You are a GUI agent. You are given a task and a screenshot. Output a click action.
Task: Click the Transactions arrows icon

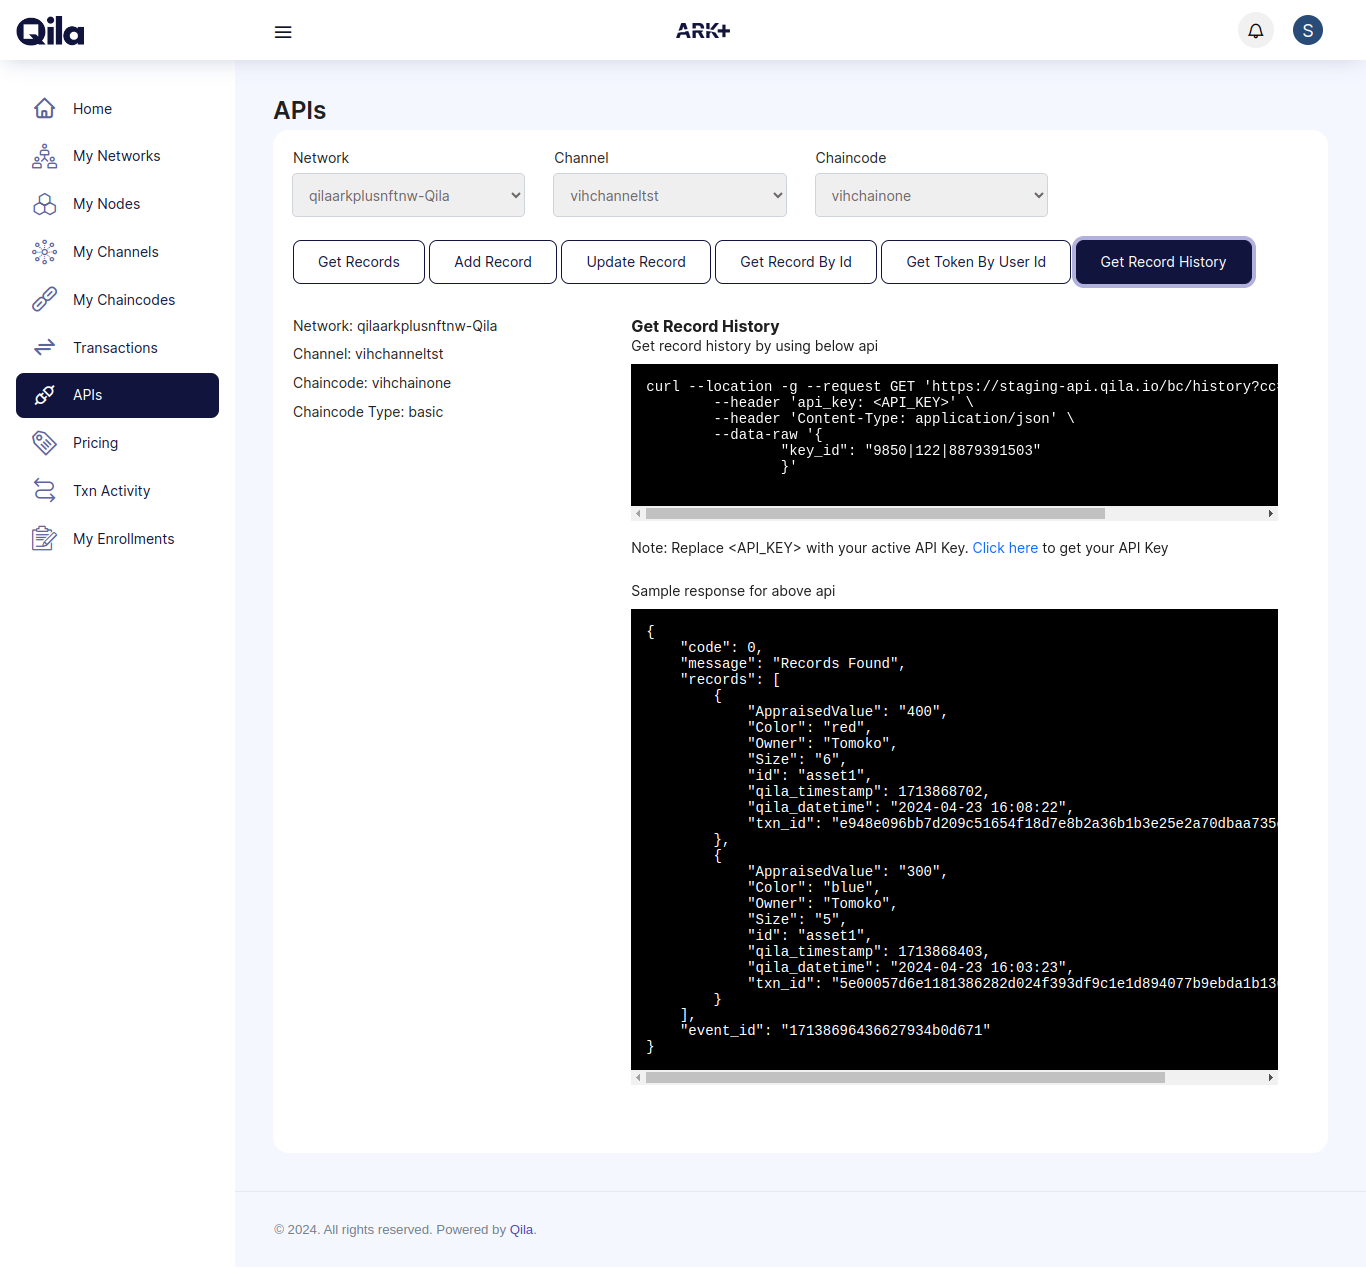click(44, 347)
